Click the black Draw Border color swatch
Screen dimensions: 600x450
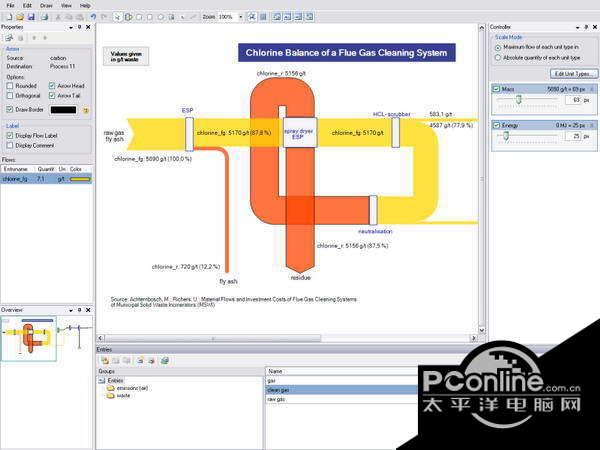pos(64,110)
